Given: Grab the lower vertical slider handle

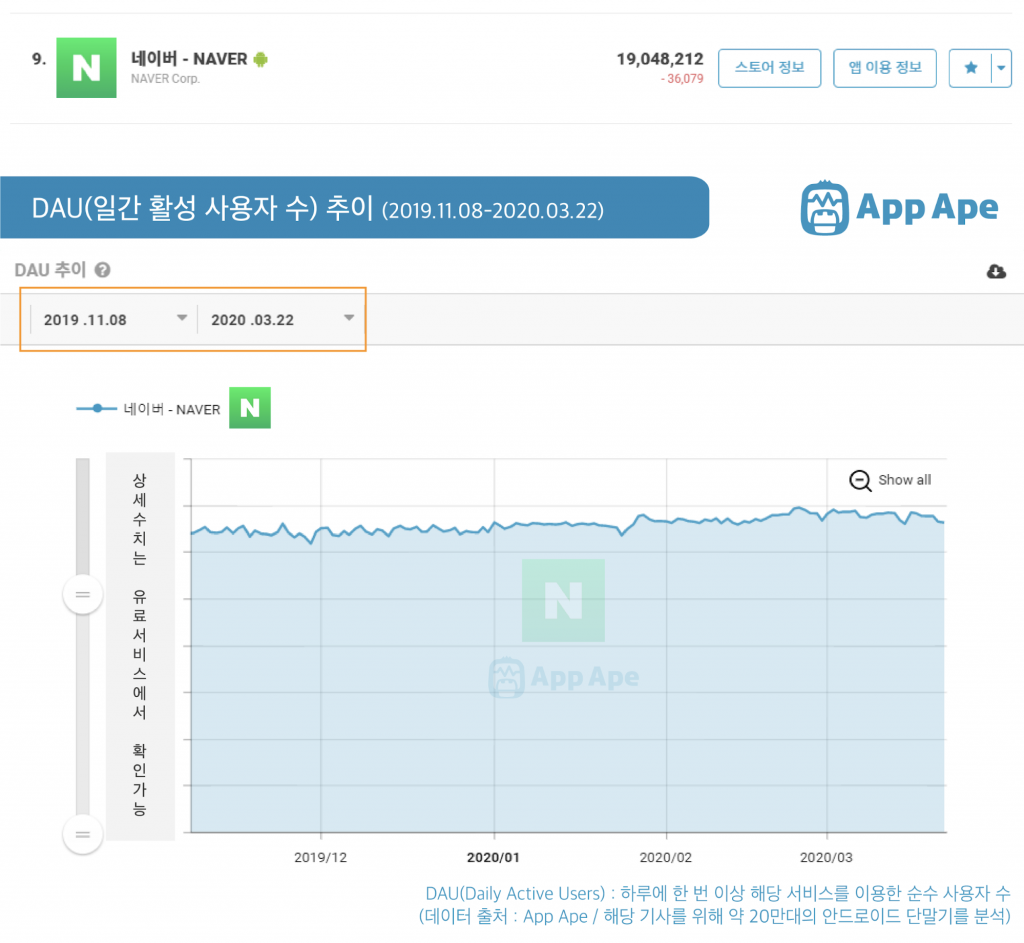Looking at the screenshot, I should click(x=82, y=834).
